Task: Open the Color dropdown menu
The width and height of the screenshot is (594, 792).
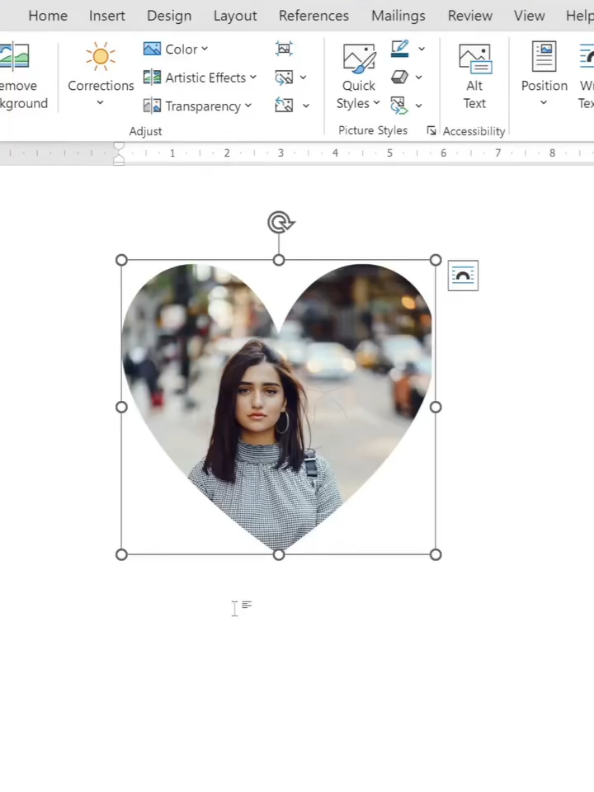Action: tap(186, 49)
